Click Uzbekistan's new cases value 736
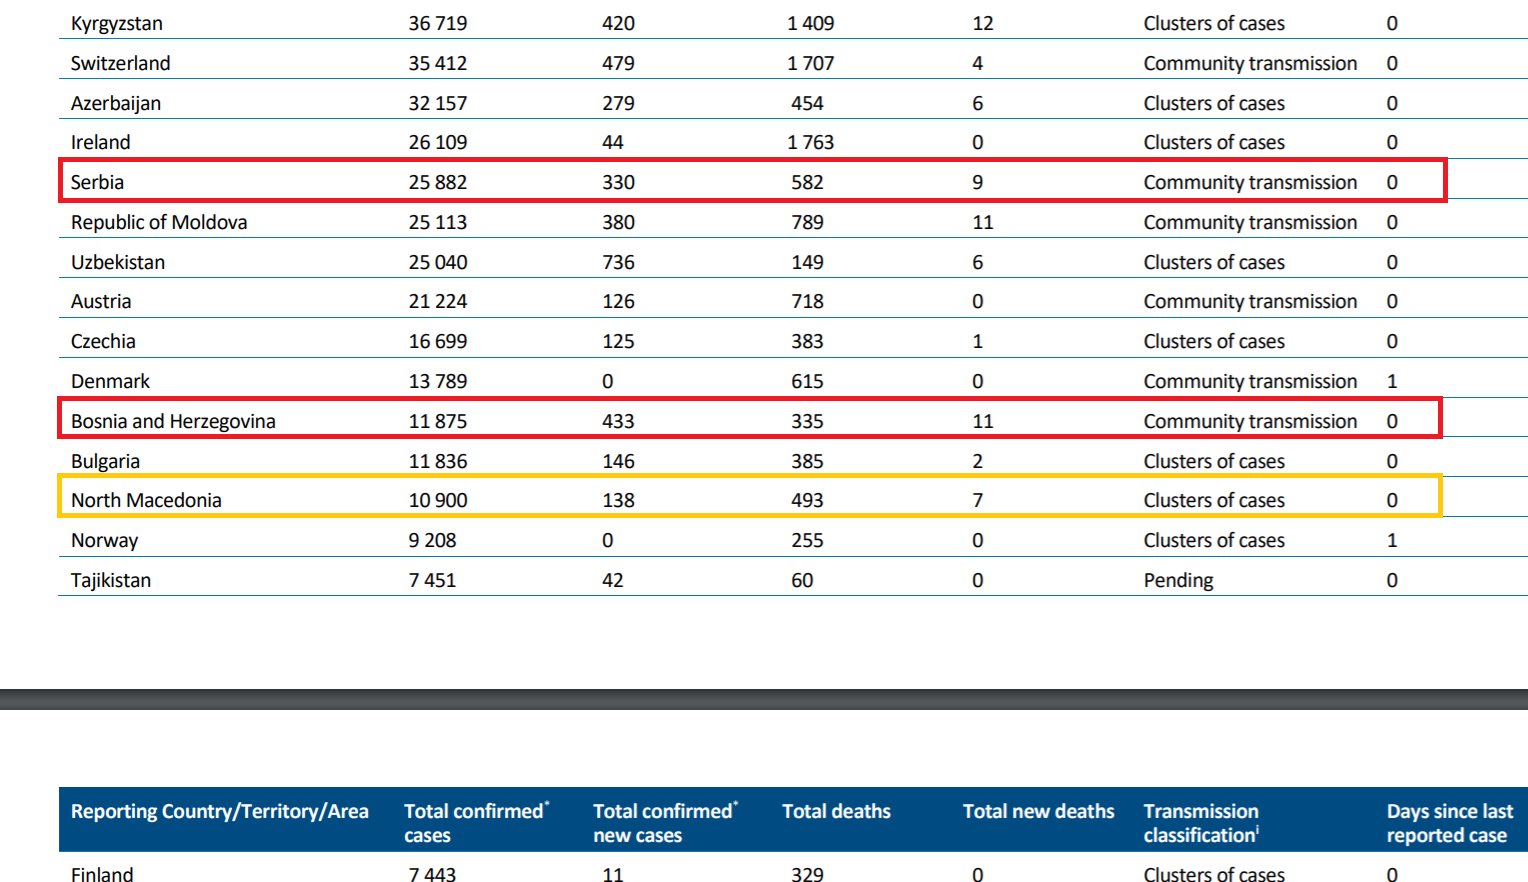The image size is (1528, 882). pyautogui.click(x=618, y=262)
